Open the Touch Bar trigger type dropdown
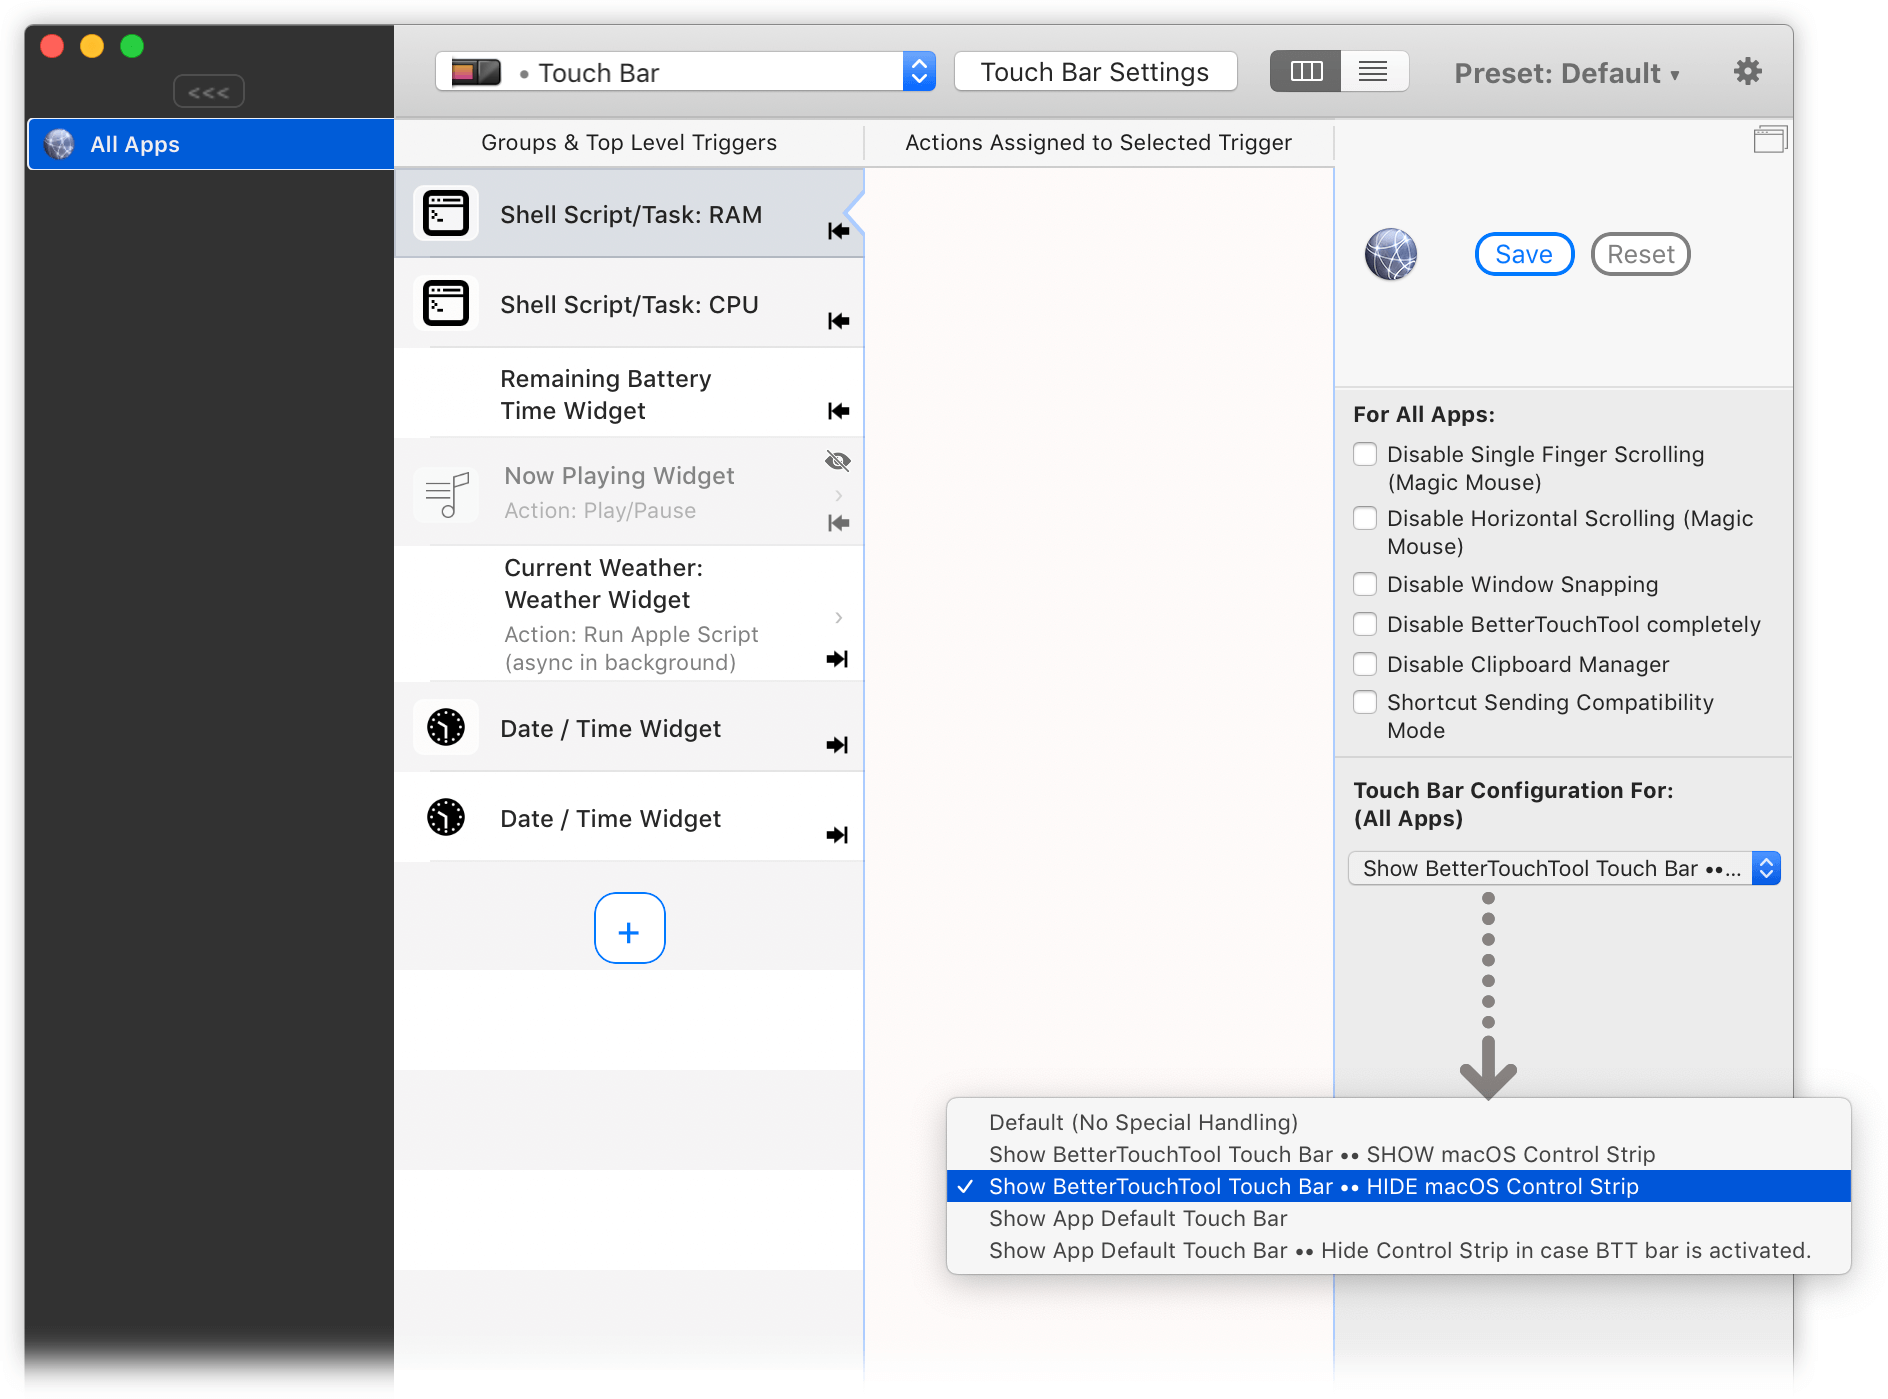 [686, 72]
